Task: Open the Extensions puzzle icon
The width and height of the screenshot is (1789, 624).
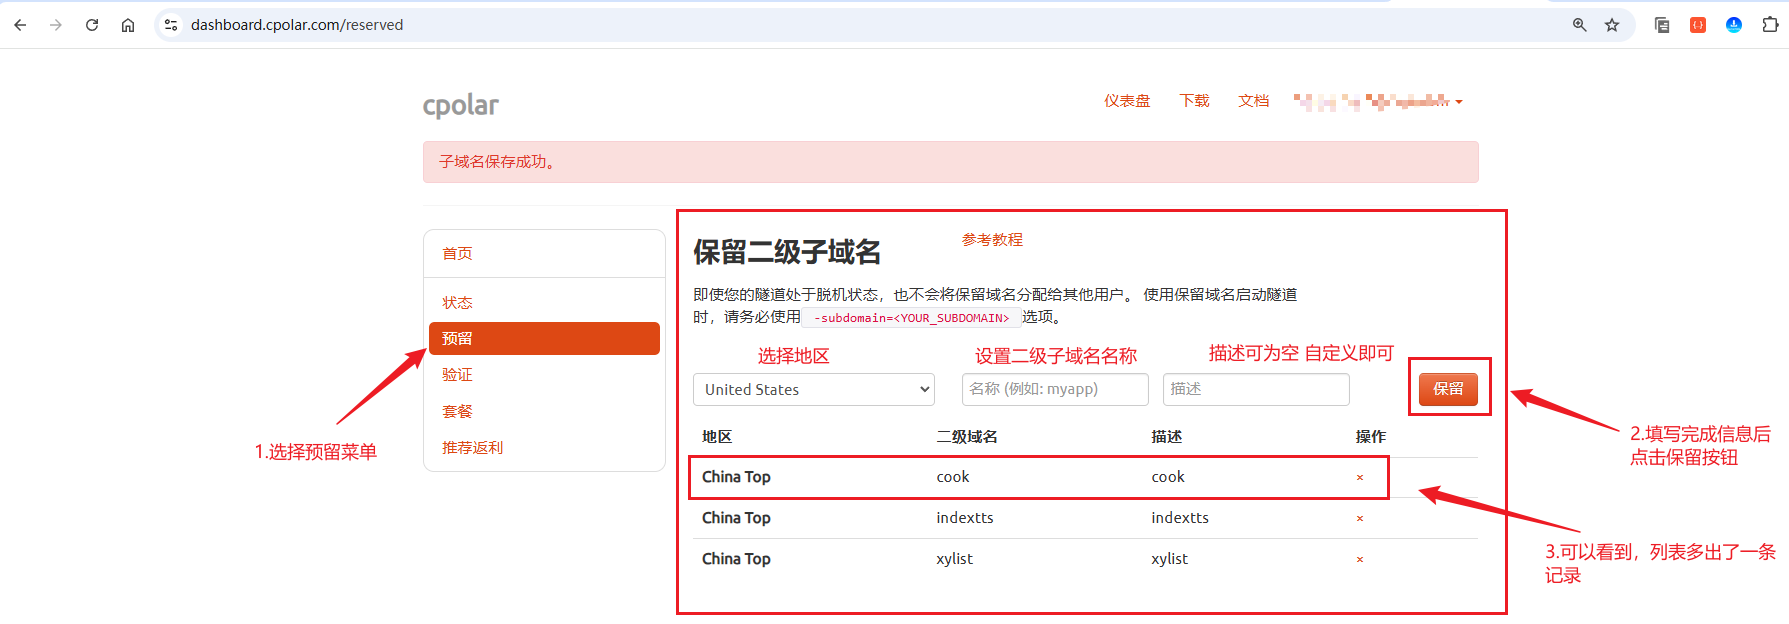Action: 1770,25
